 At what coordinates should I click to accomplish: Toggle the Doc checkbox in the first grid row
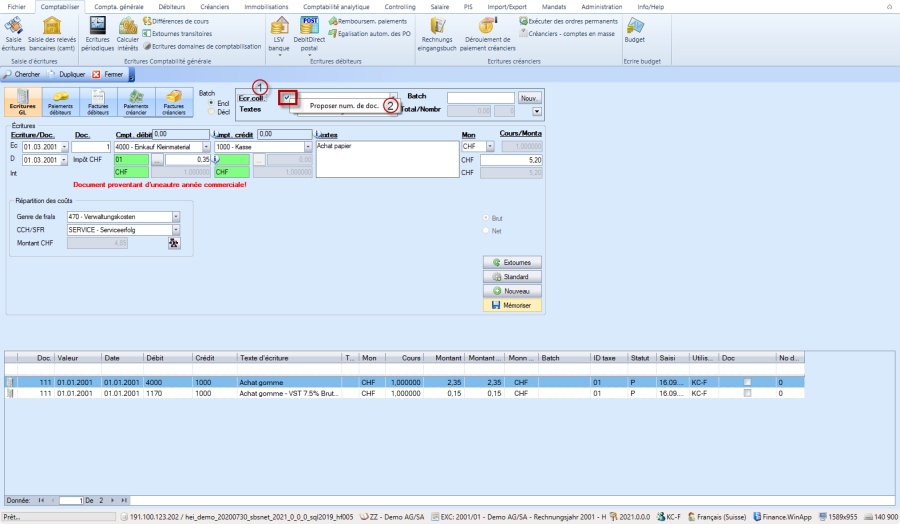[x=748, y=381]
